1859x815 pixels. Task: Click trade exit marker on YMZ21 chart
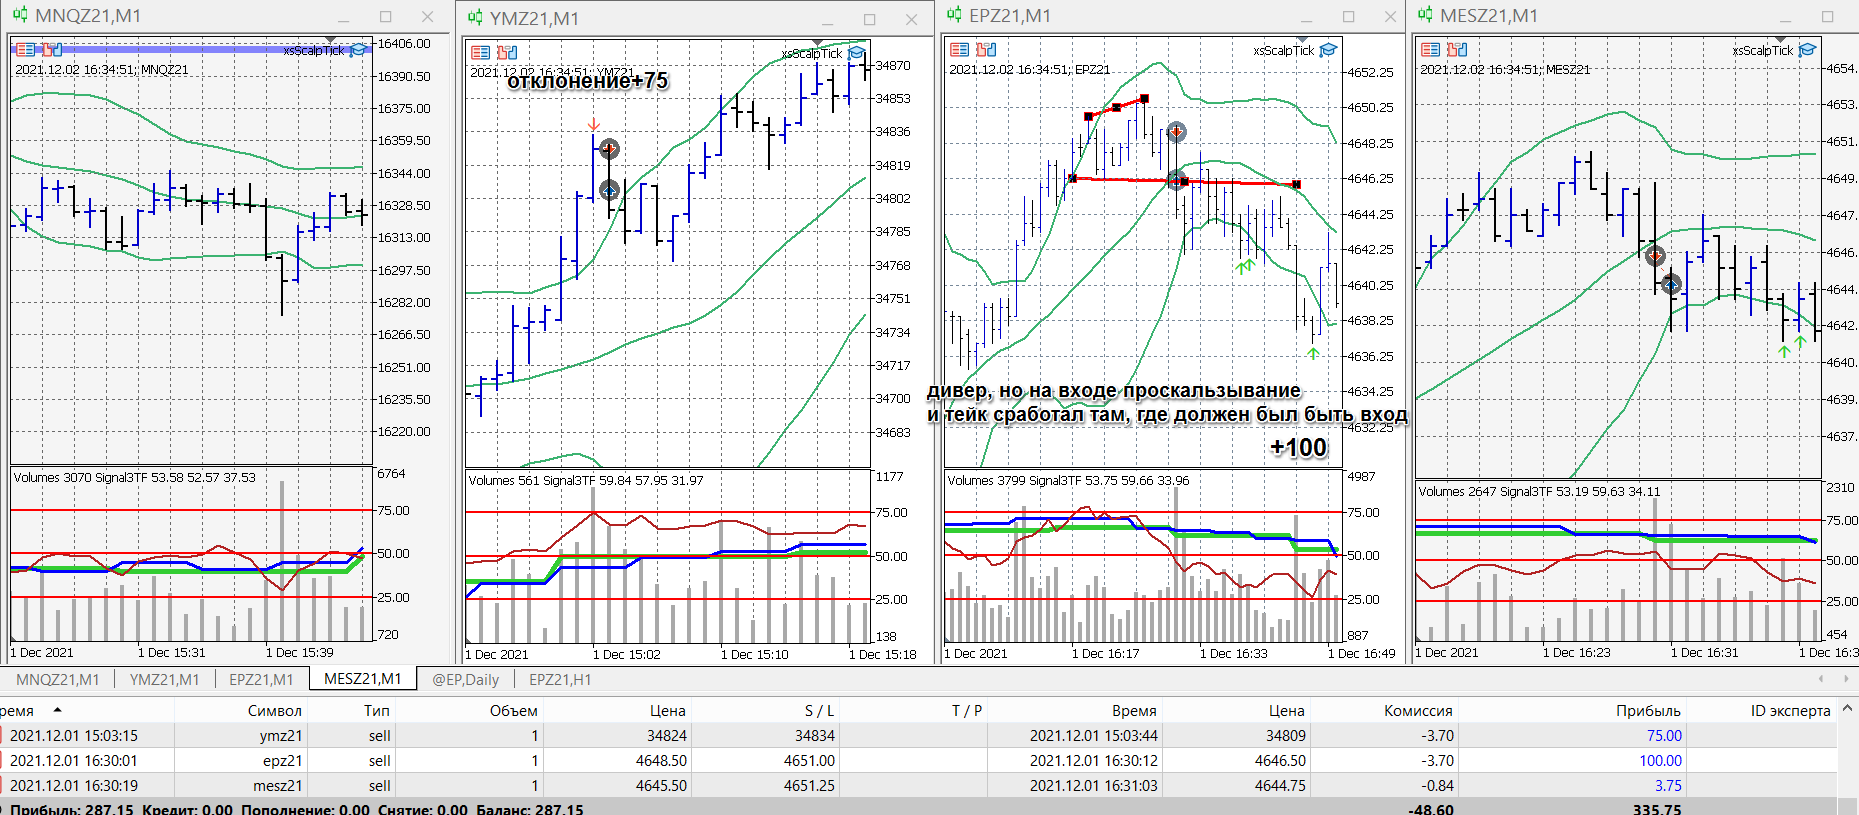tap(609, 189)
